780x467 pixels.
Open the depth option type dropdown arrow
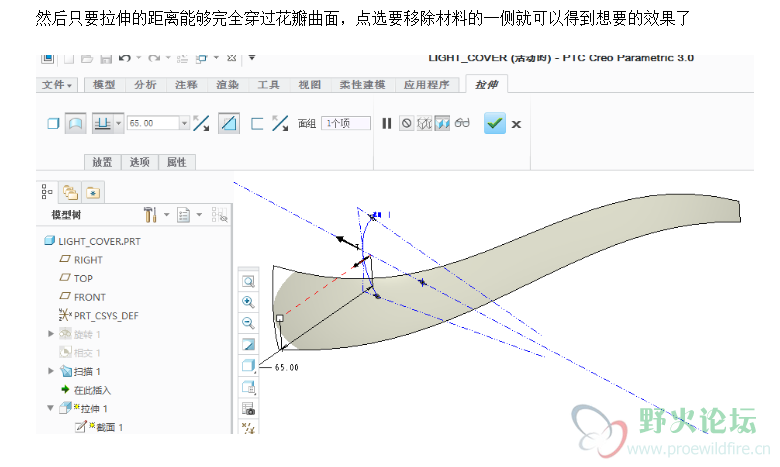[119, 123]
